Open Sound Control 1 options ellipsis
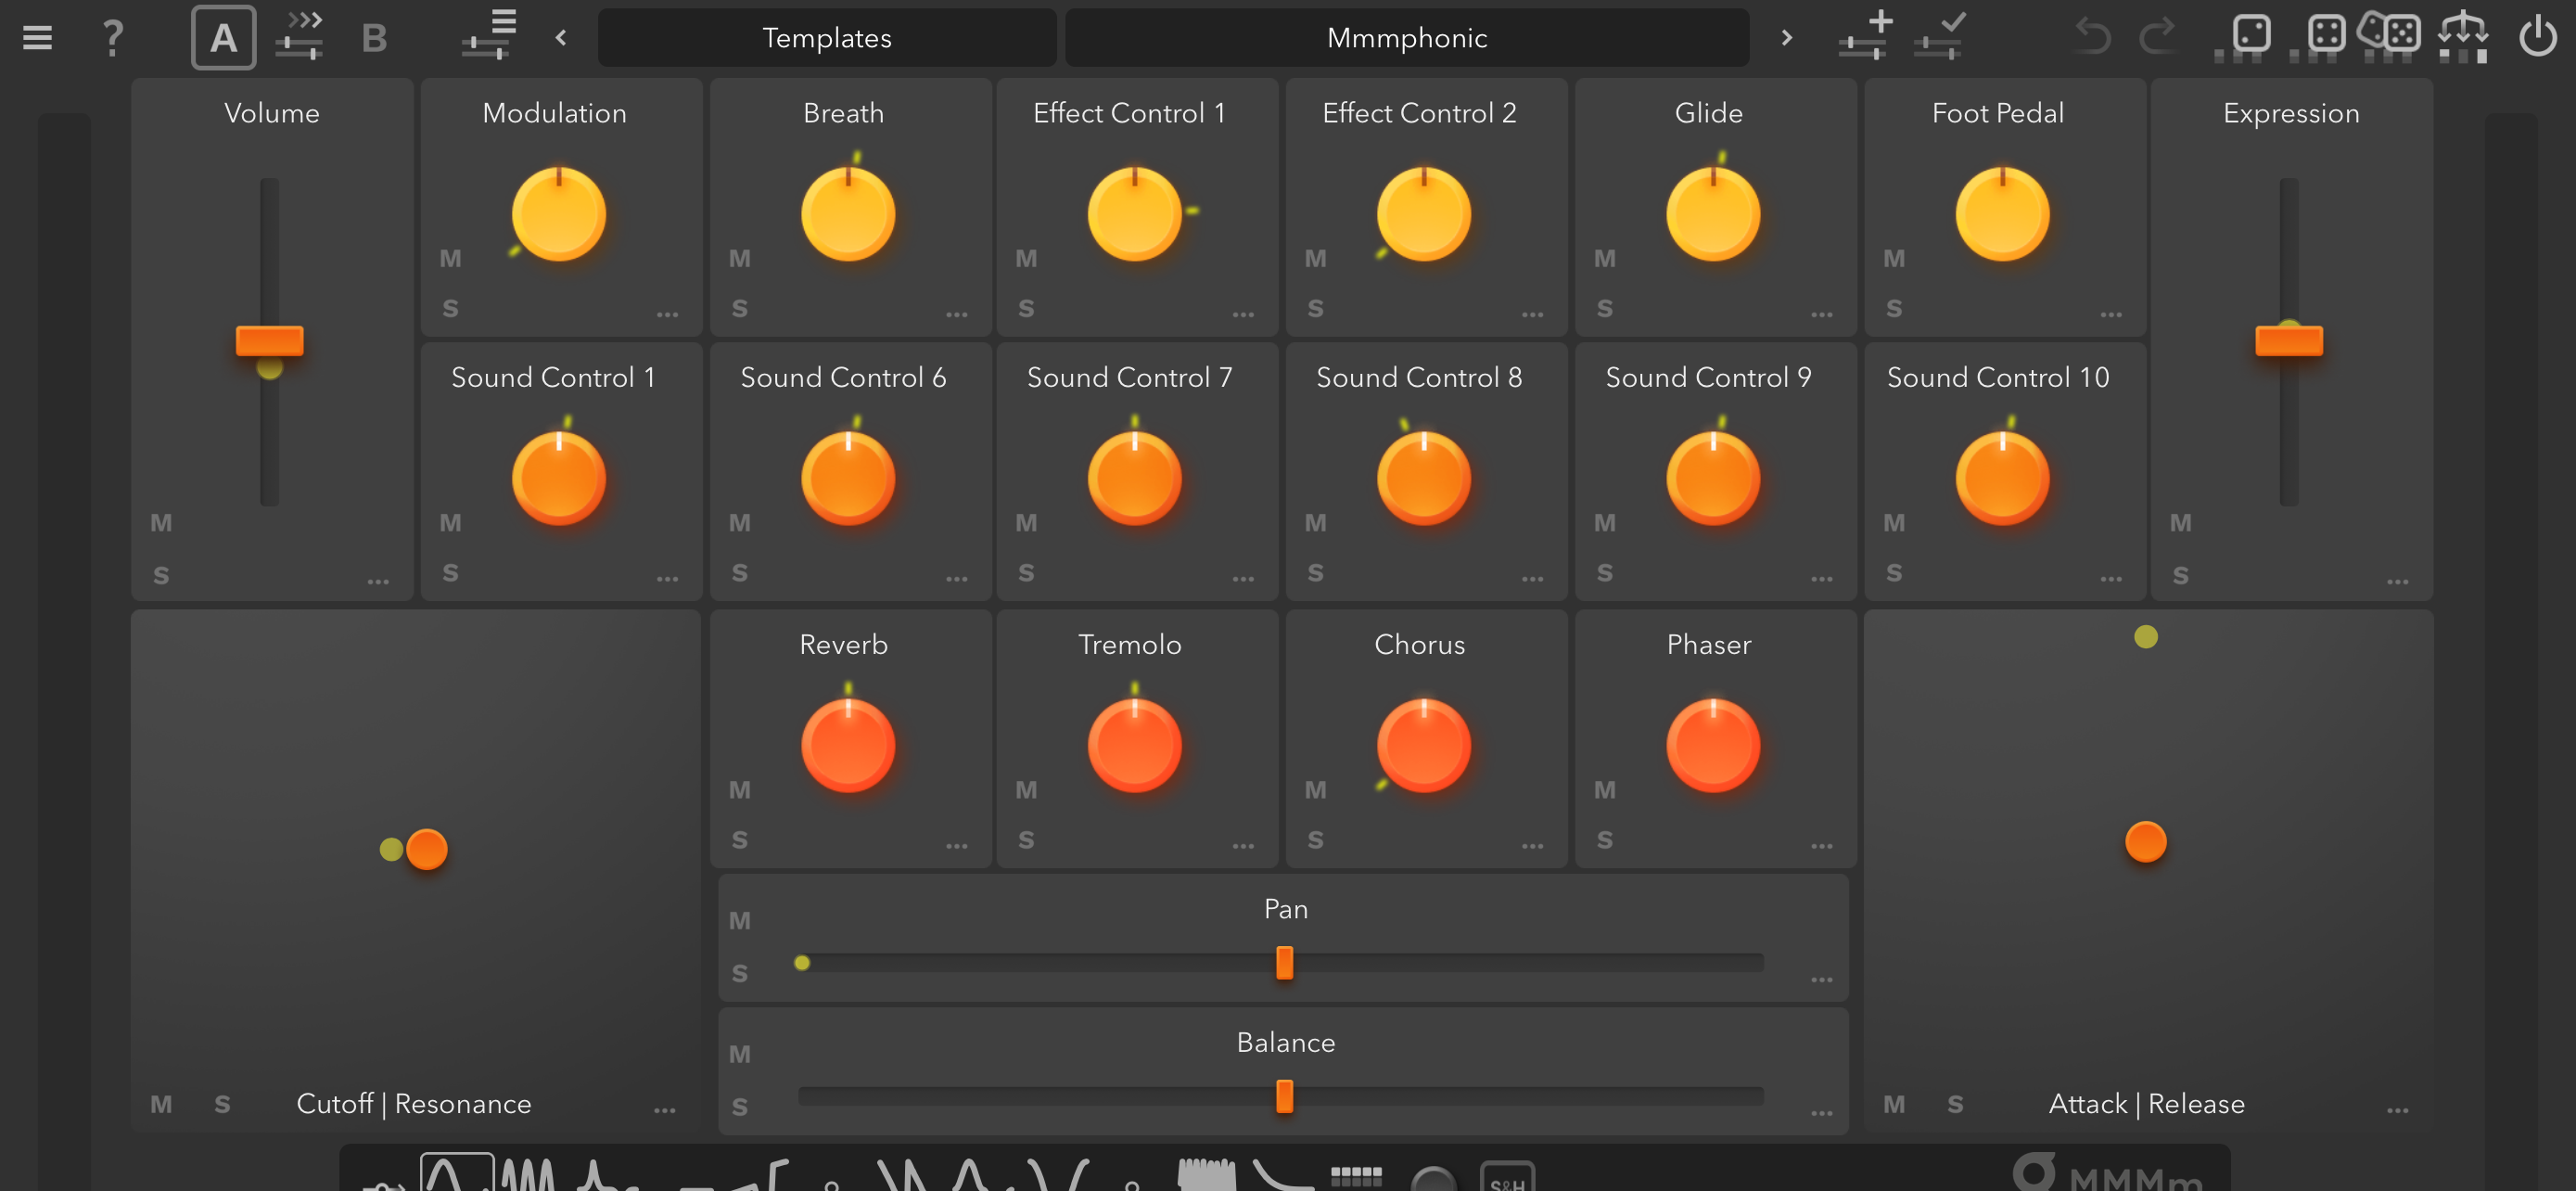The height and width of the screenshot is (1191, 2576). (667, 578)
